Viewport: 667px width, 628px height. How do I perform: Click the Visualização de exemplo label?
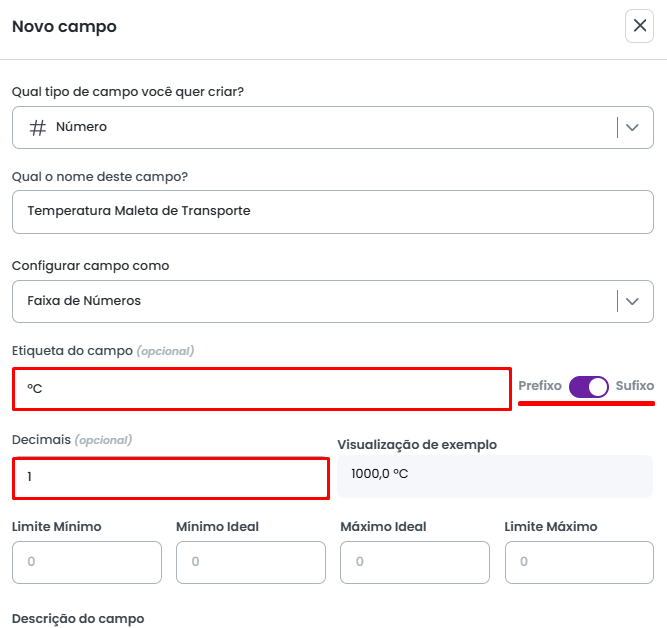[417, 445]
